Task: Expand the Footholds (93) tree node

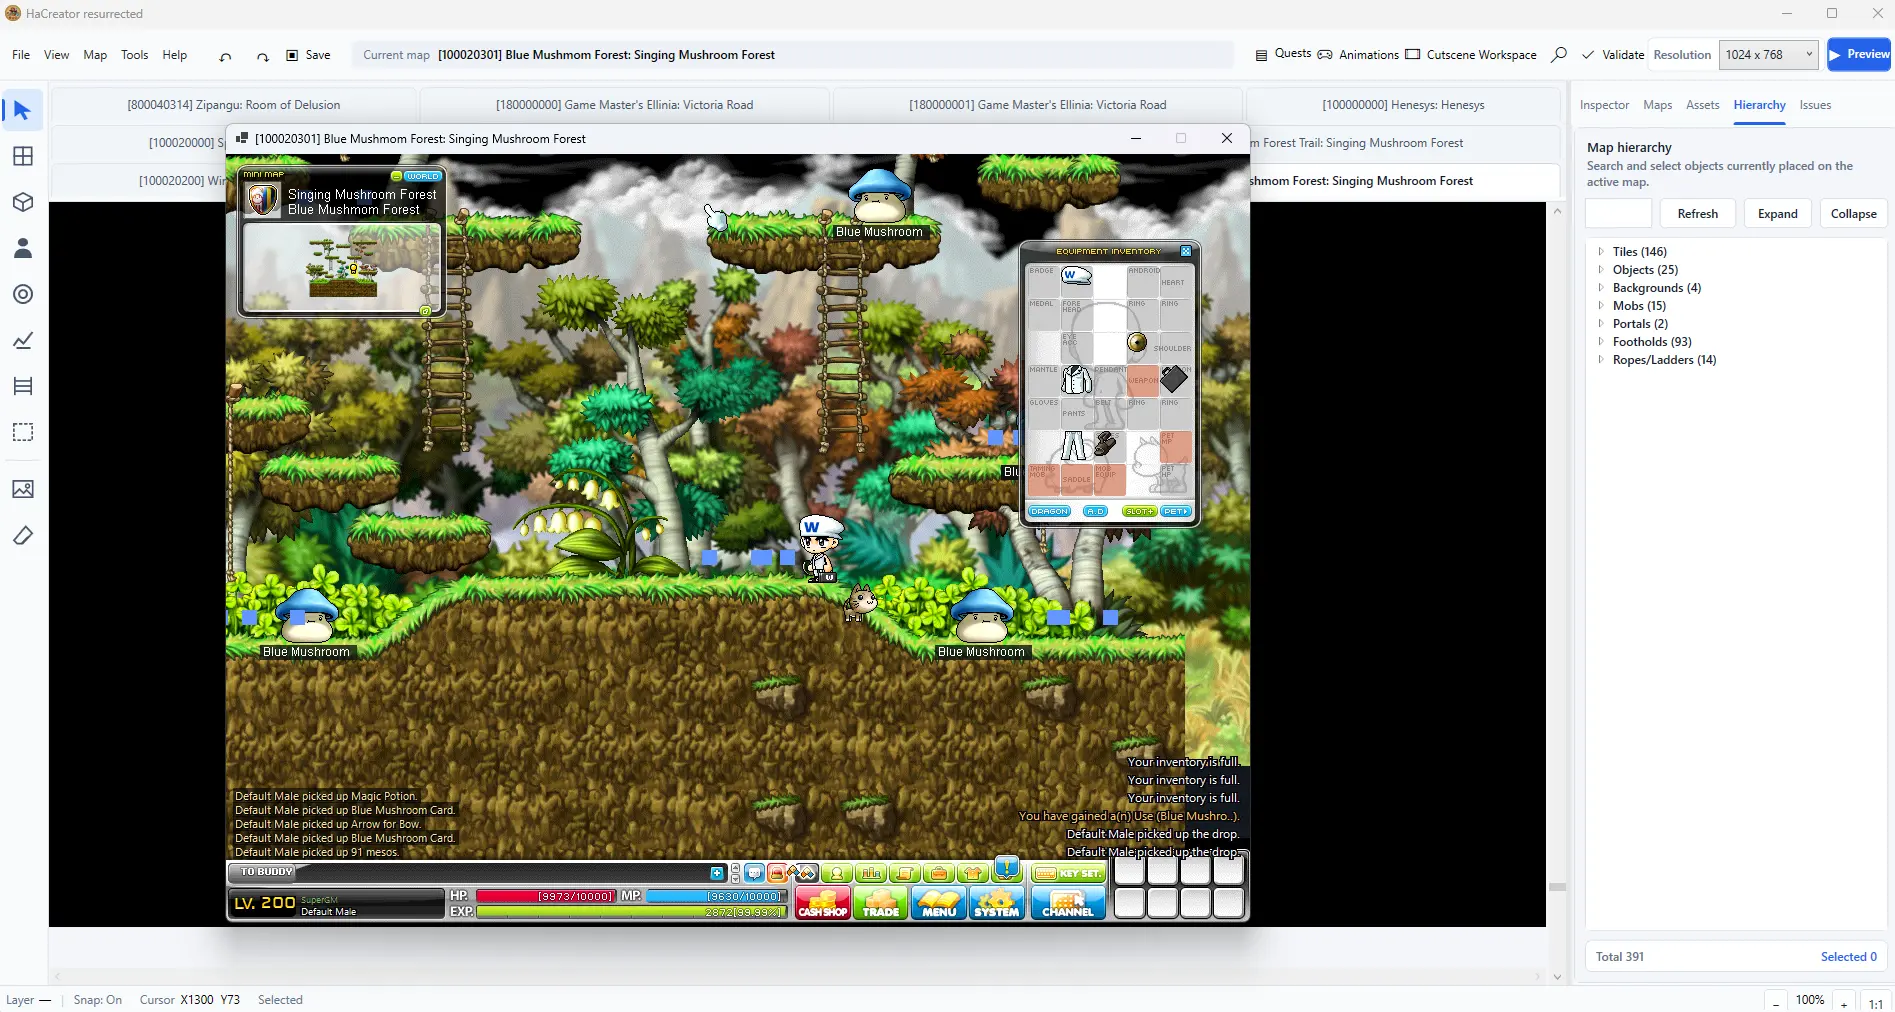Action: pos(1601,342)
